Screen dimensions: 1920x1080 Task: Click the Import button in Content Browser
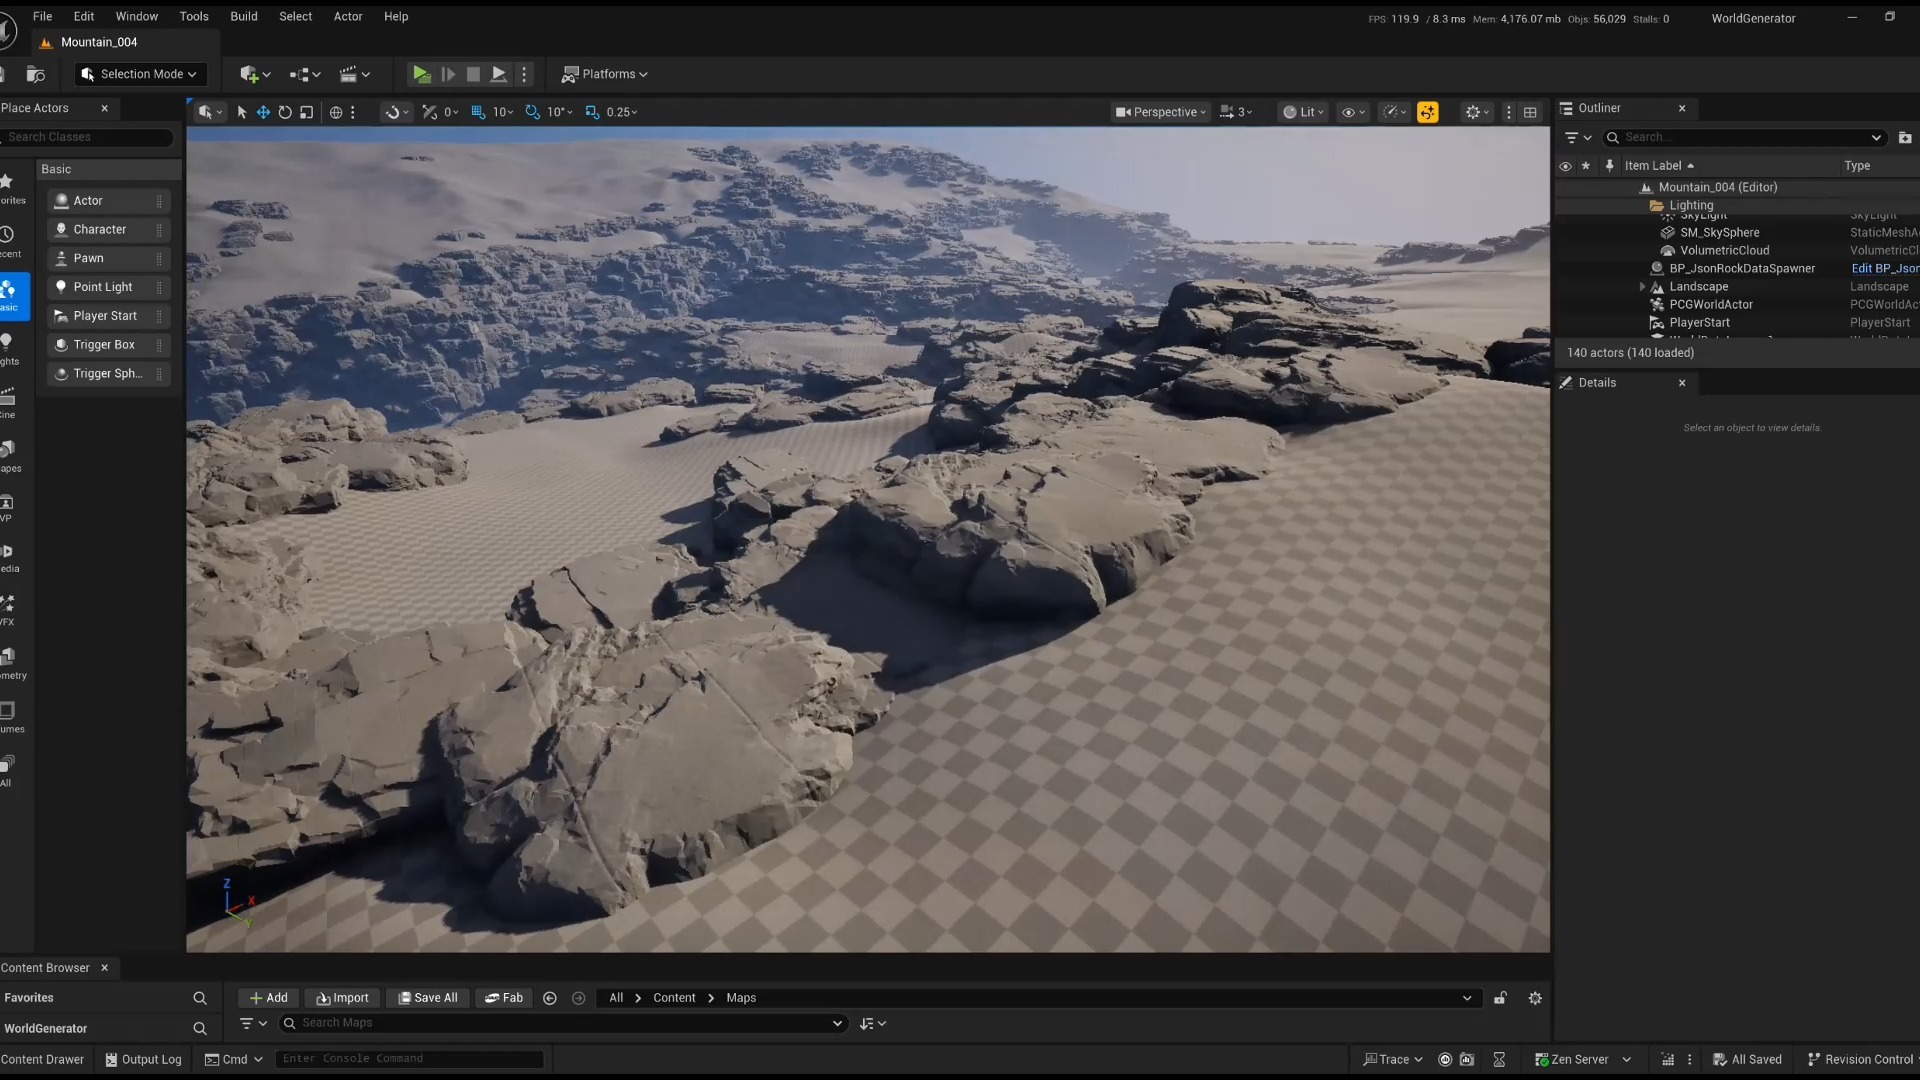click(342, 998)
